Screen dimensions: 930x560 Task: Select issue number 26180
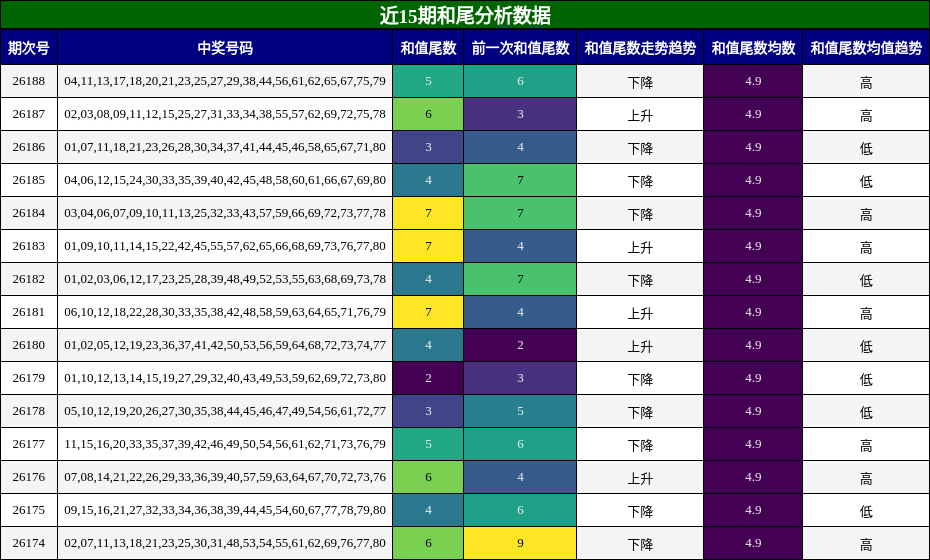[28, 345]
